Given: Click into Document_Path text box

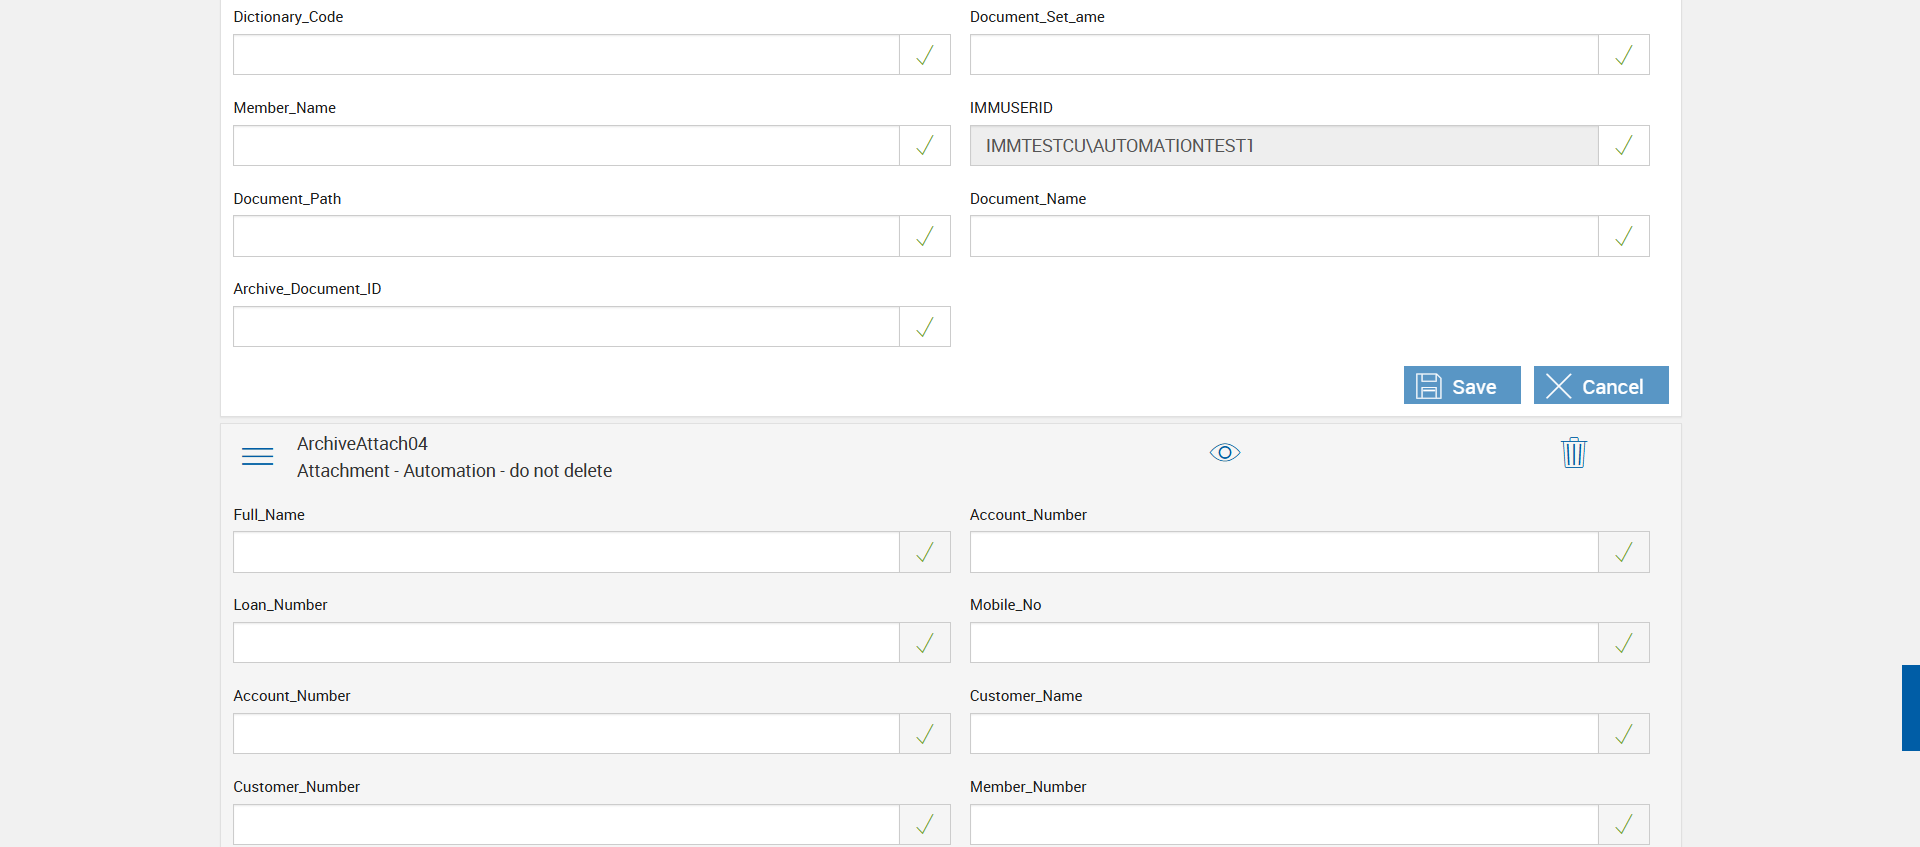Looking at the screenshot, I should coord(566,237).
